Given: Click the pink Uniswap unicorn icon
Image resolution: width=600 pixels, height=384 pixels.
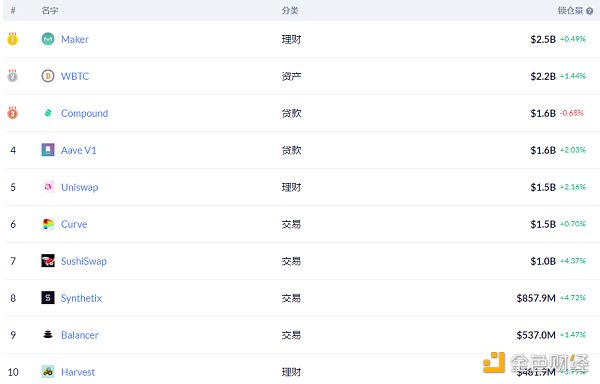Looking at the screenshot, I should point(48,187).
